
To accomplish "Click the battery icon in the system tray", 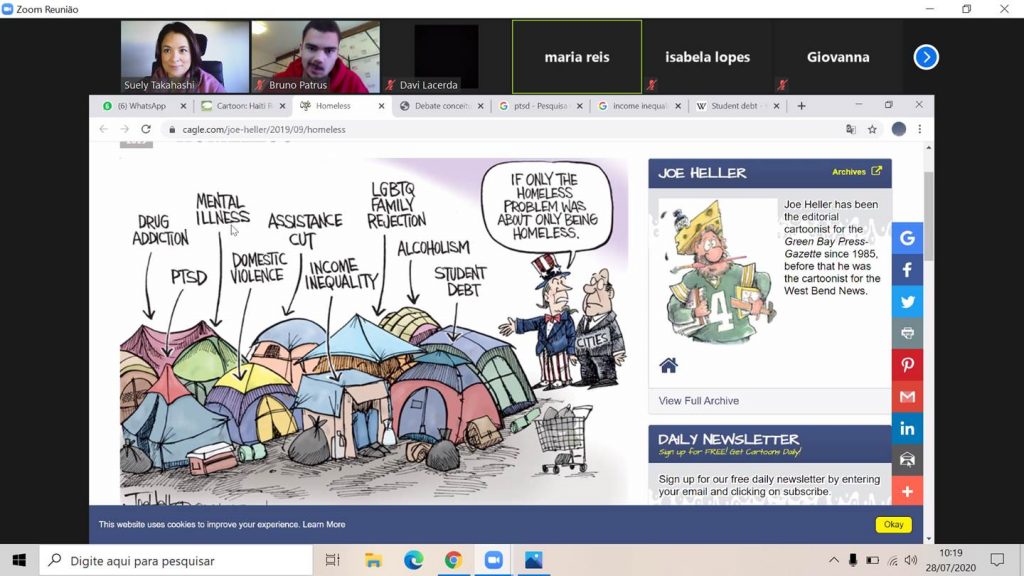I will (x=872, y=560).
